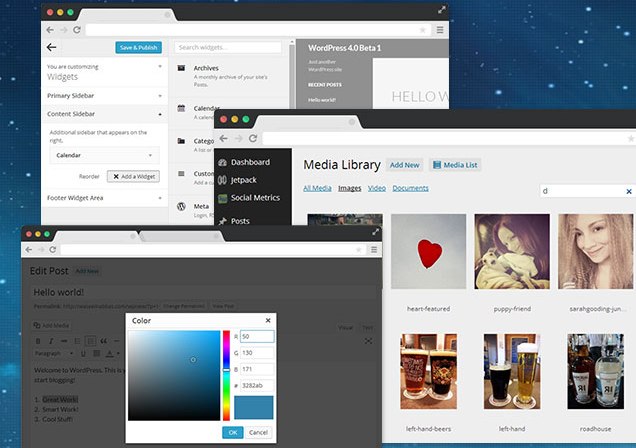
Task: Click Add New in Media Library
Action: 404,165
